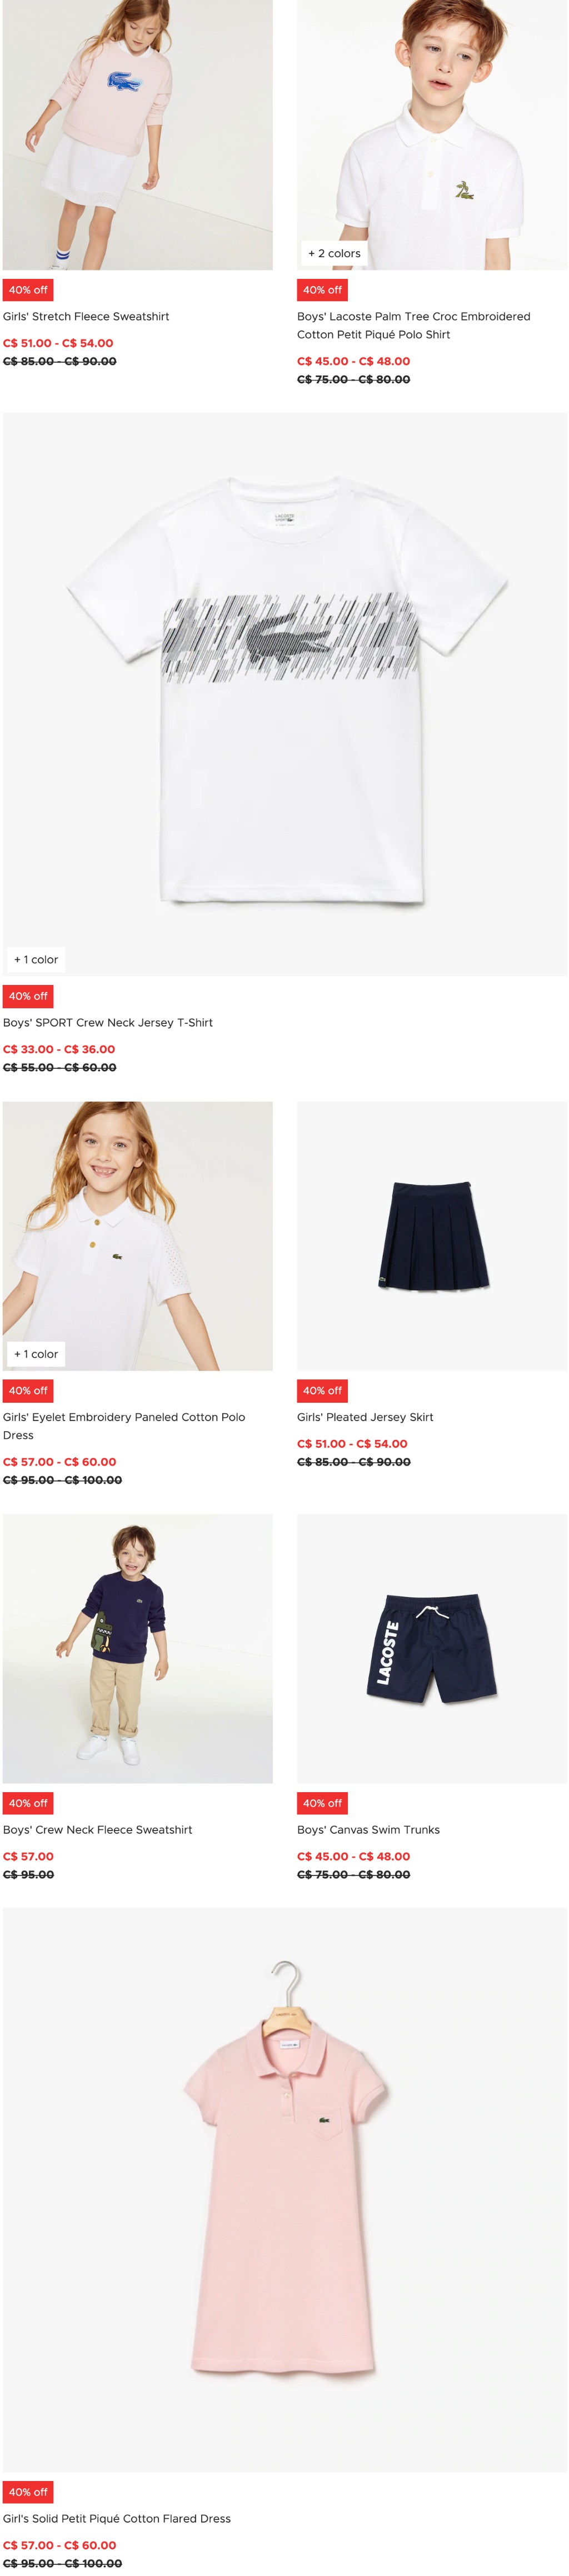Select '+ 1 color' badge on SPORT T-shirt
Screen dimensions: 569x2576
[x=36, y=960]
